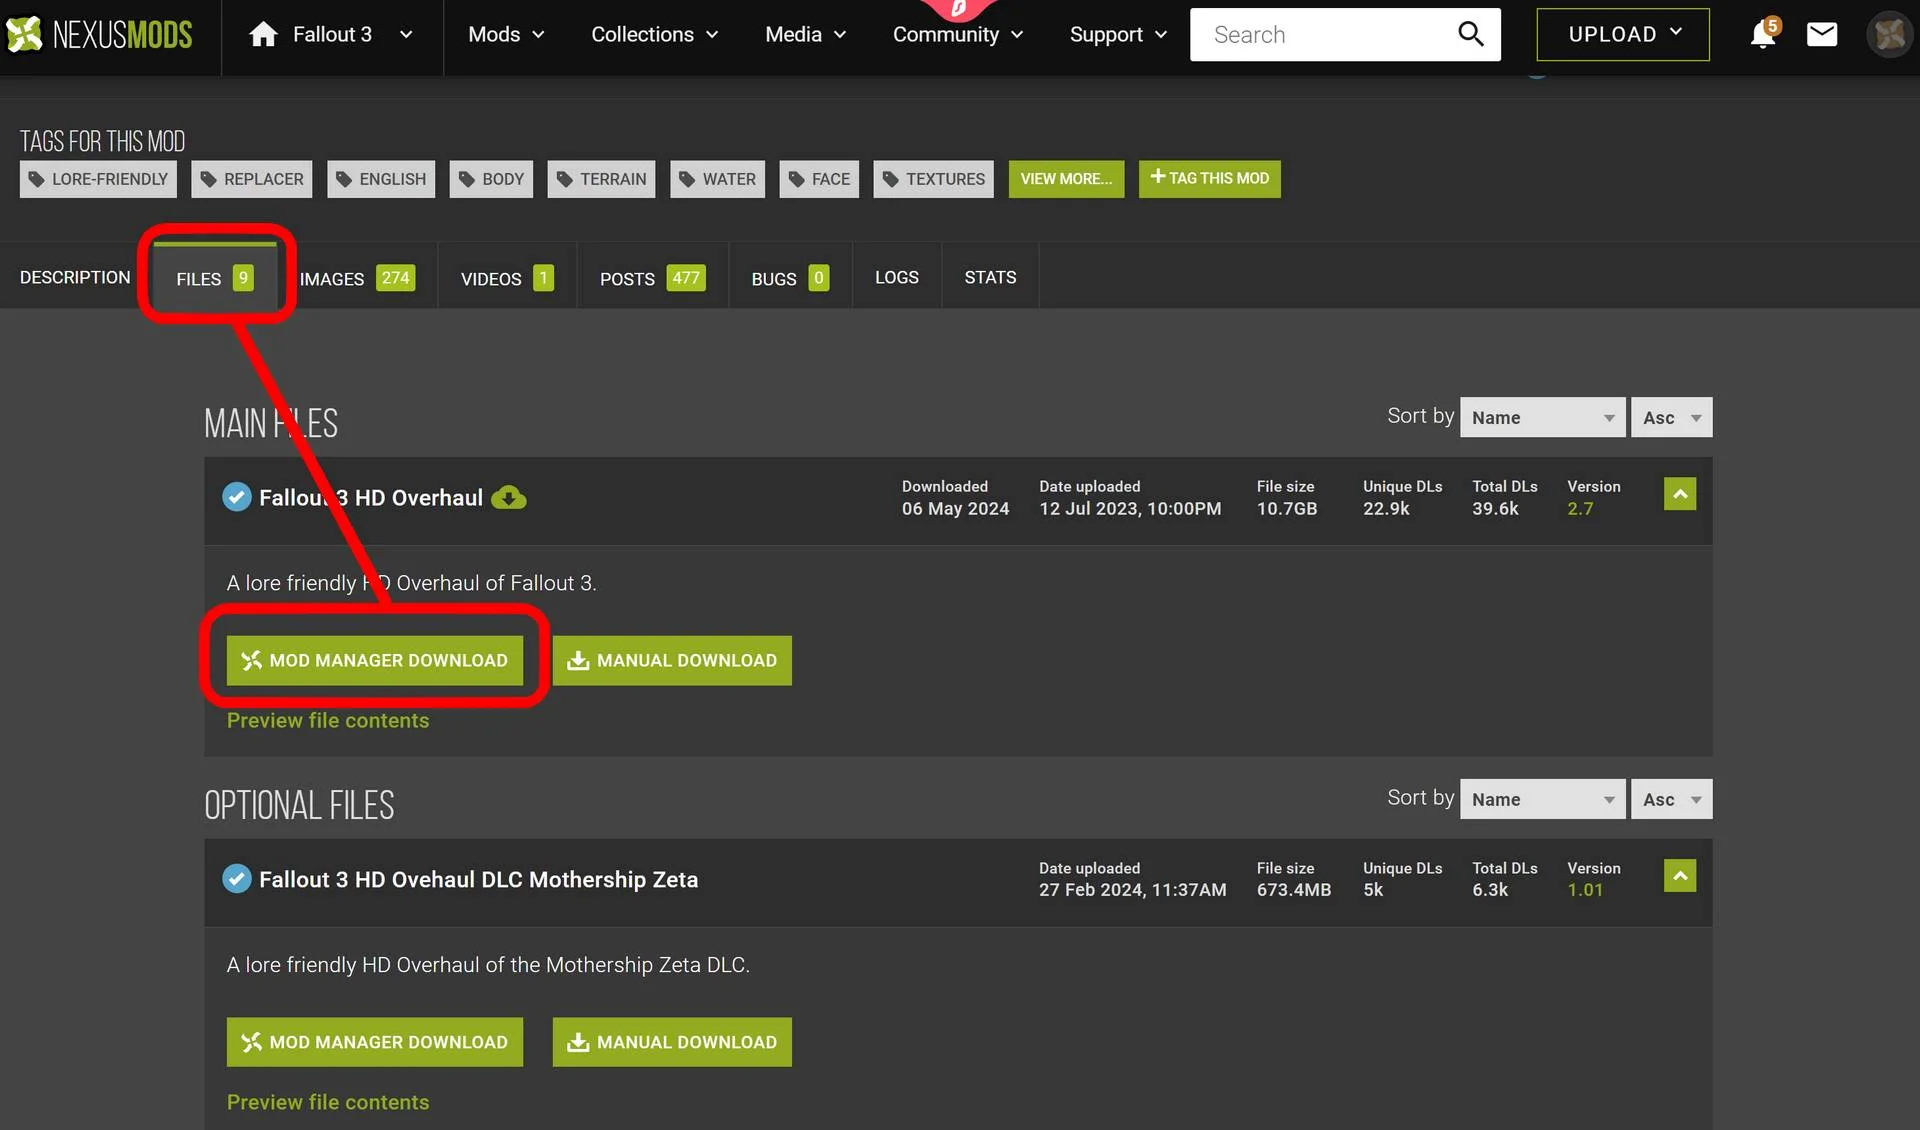Screen dimensions: 1920x1130
Task: Open the messages envelope icon
Action: point(1821,35)
